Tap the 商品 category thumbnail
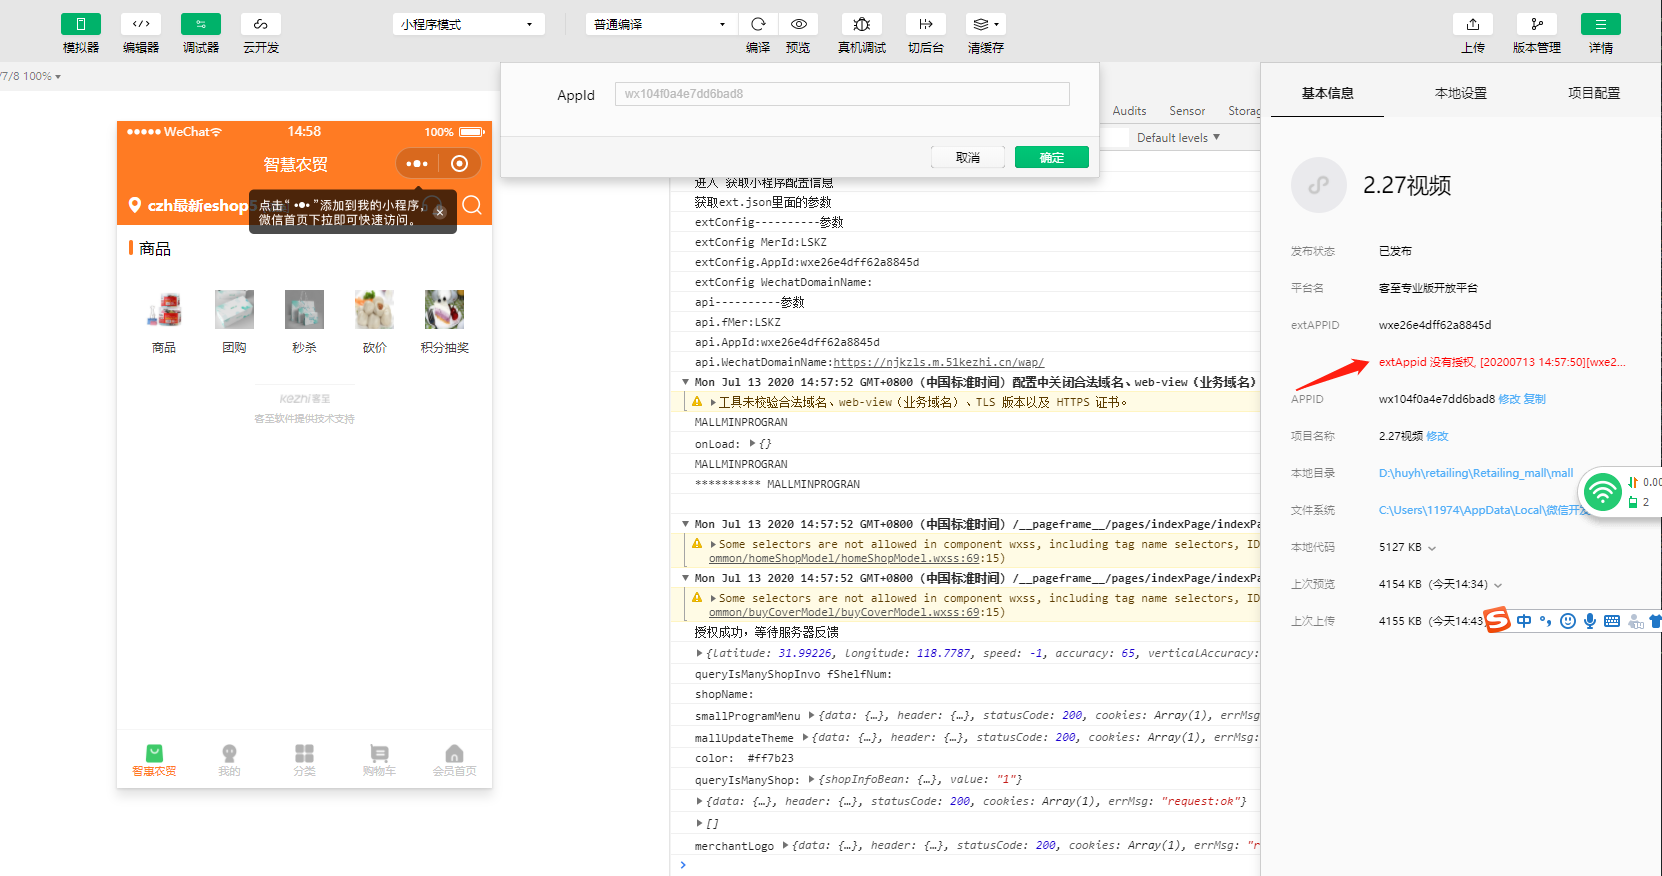The image size is (1662, 876). click(164, 310)
